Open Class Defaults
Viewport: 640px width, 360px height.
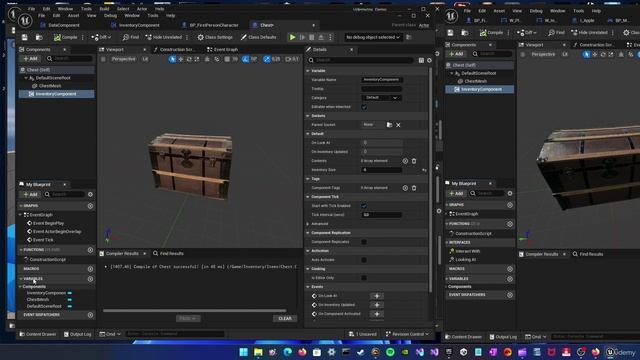point(258,37)
